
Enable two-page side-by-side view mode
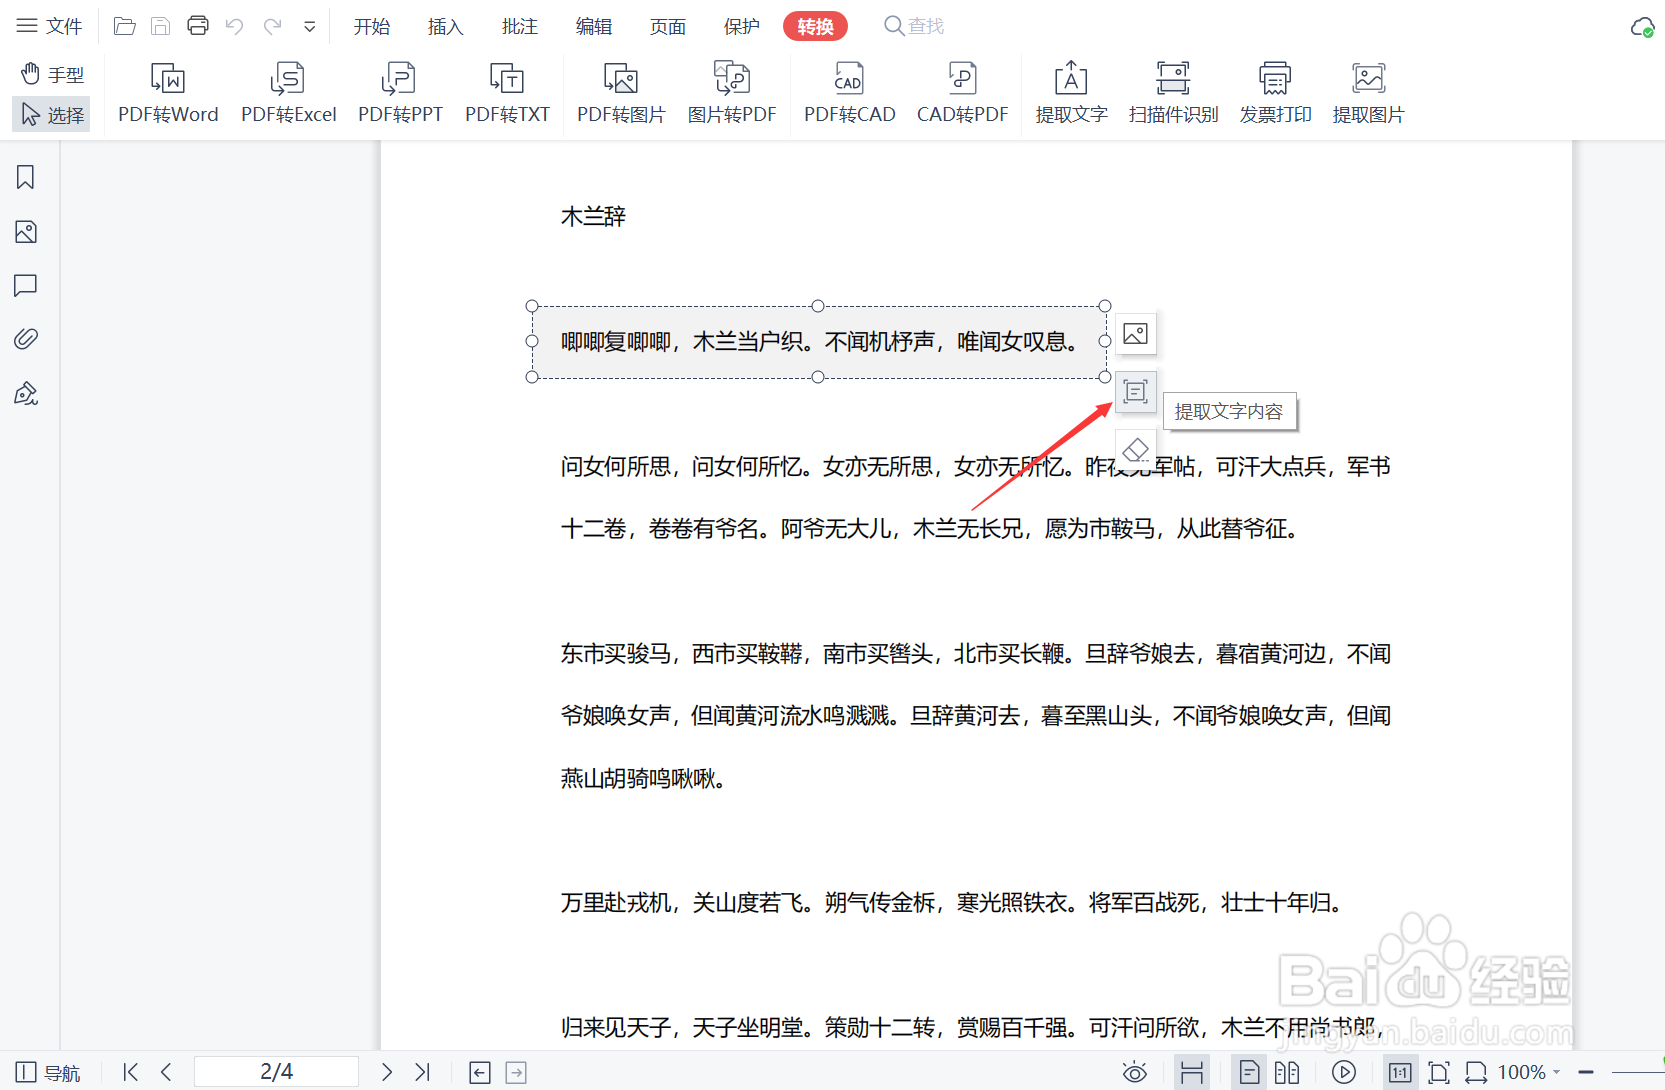click(1292, 1071)
